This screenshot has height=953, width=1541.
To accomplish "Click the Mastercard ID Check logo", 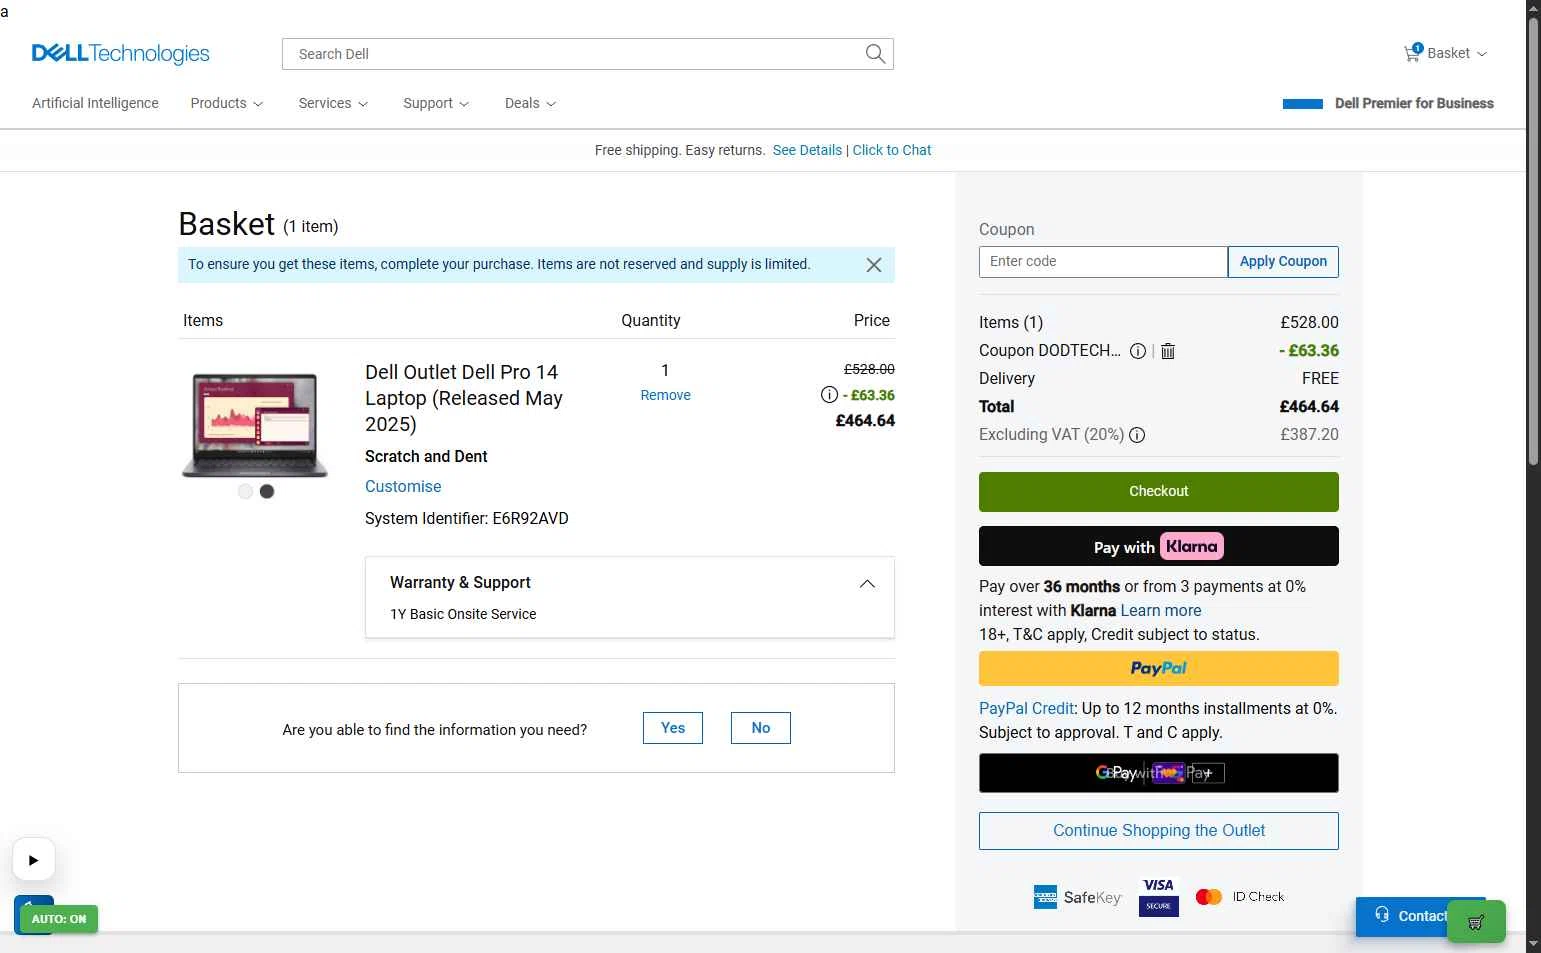I will pyautogui.click(x=1240, y=897).
